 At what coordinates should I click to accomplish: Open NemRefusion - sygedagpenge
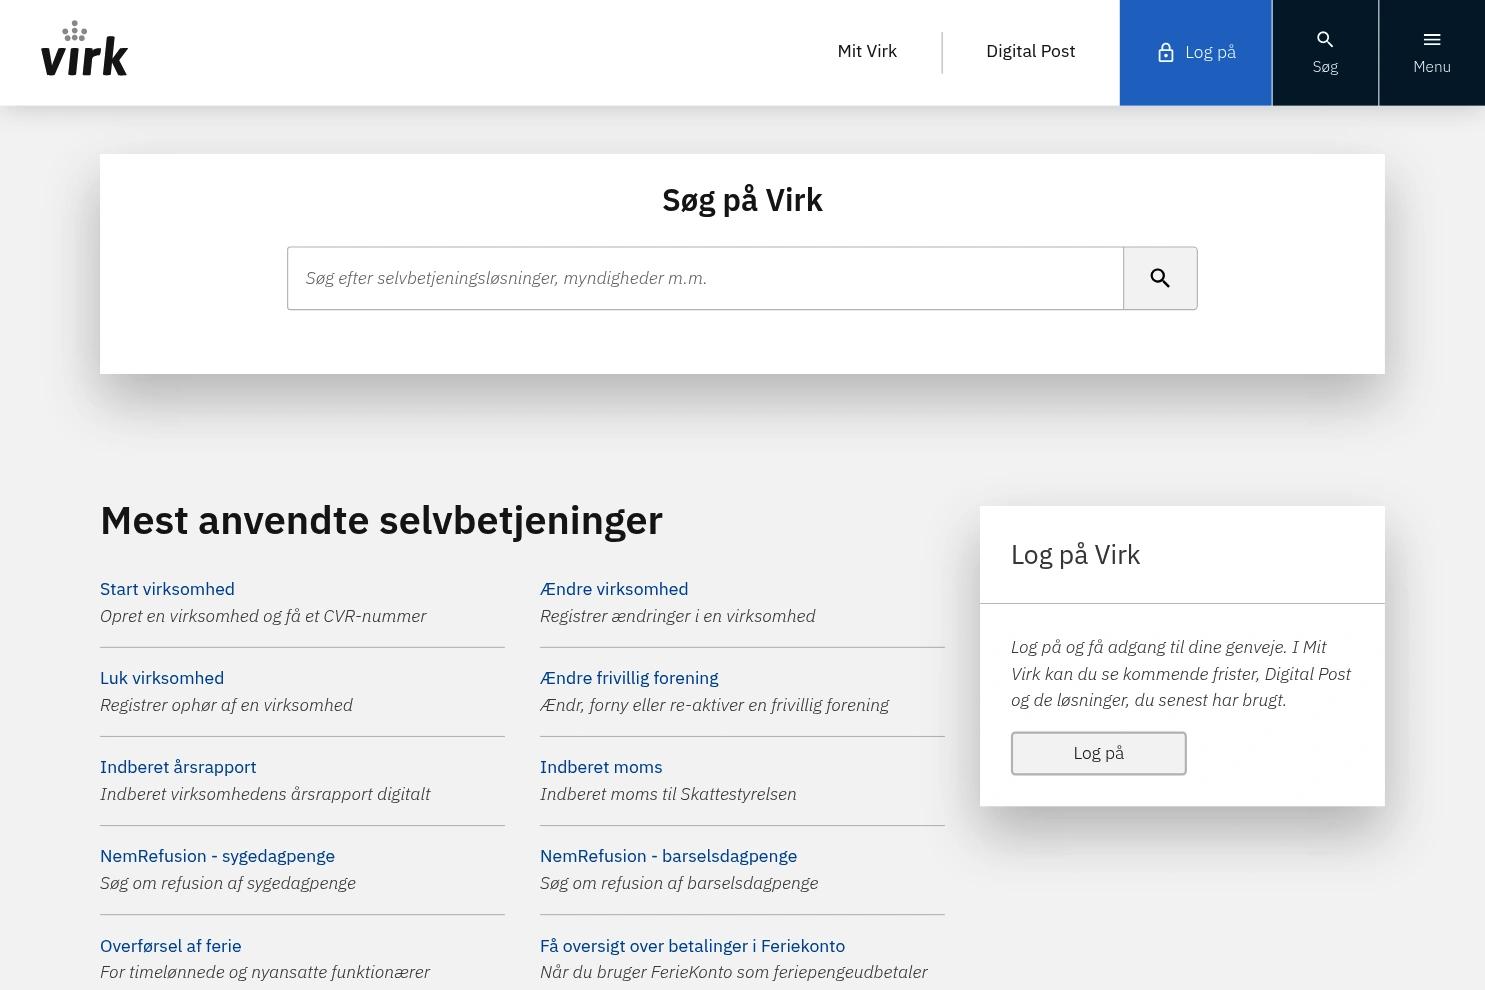click(217, 856)
